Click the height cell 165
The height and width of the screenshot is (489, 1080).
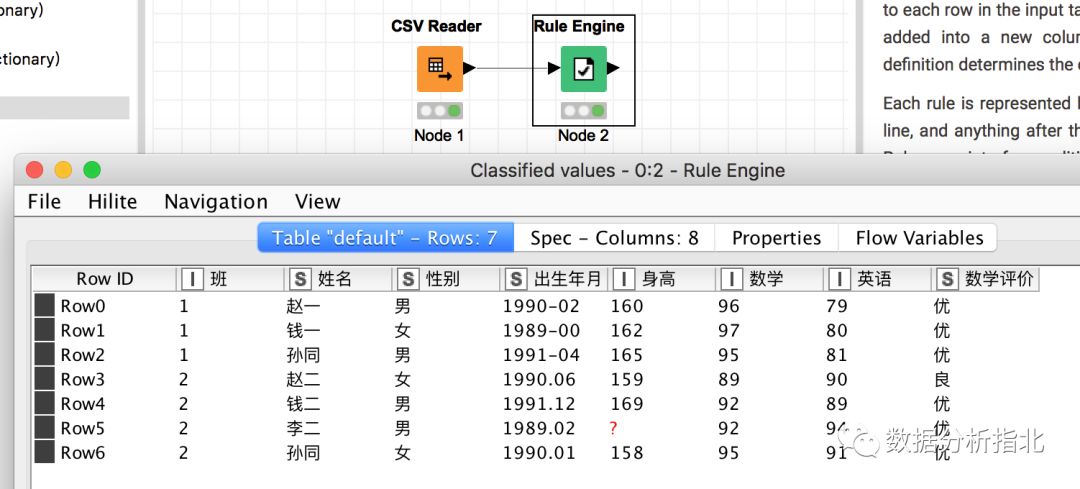point(627,355)
